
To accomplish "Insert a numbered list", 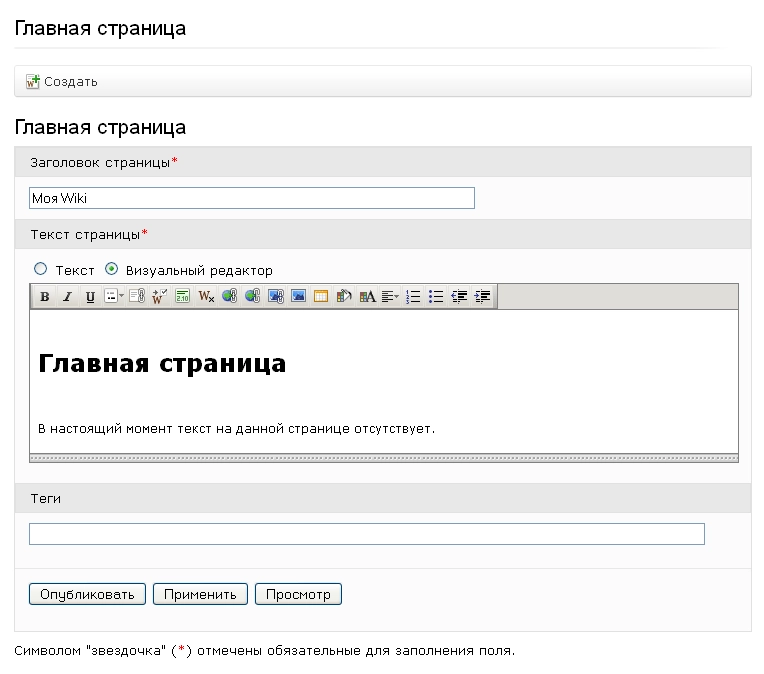I will click(x=413, y=296).
